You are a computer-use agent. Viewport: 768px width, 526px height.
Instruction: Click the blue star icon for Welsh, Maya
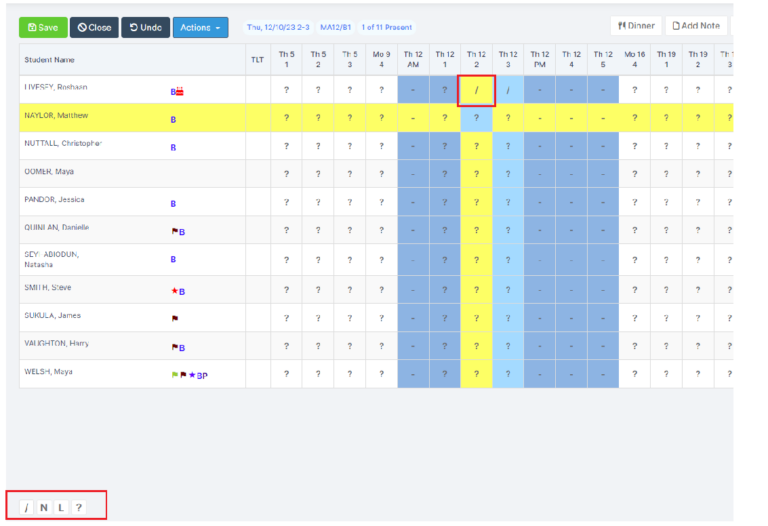click(192, 375)
